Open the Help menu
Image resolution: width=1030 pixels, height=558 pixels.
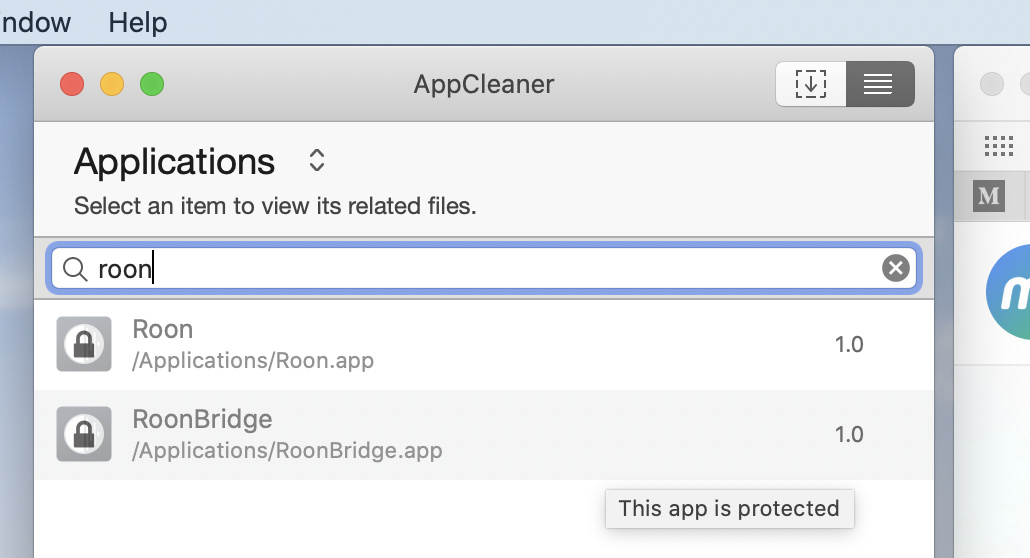coord(137,22)
